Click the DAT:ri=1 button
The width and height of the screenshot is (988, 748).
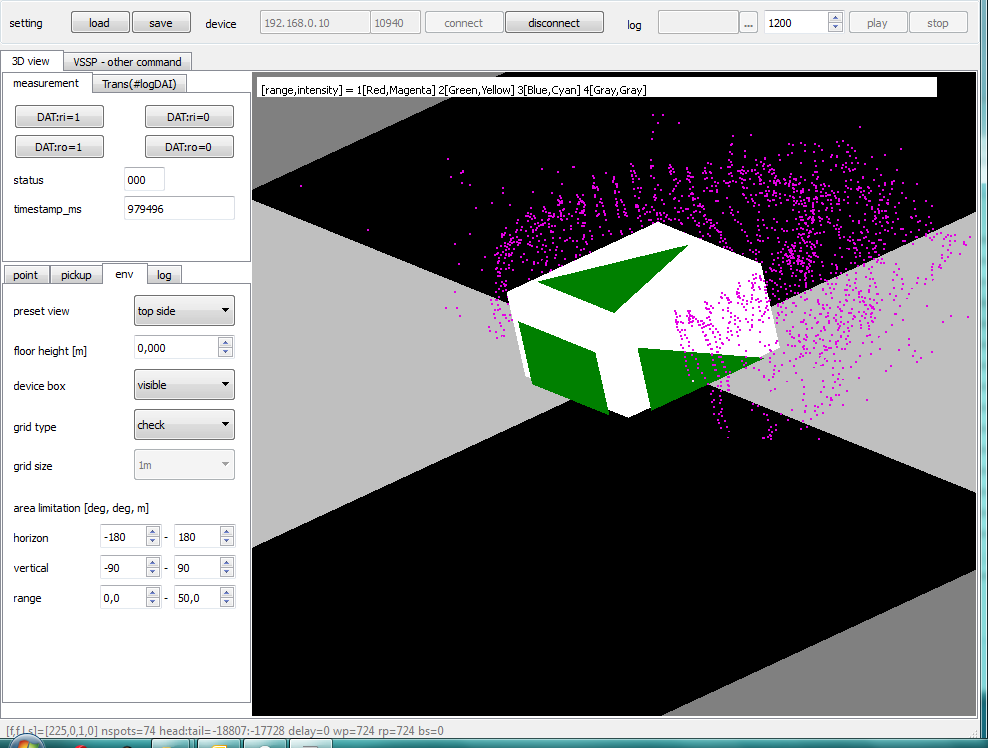(x=59, y=117)
